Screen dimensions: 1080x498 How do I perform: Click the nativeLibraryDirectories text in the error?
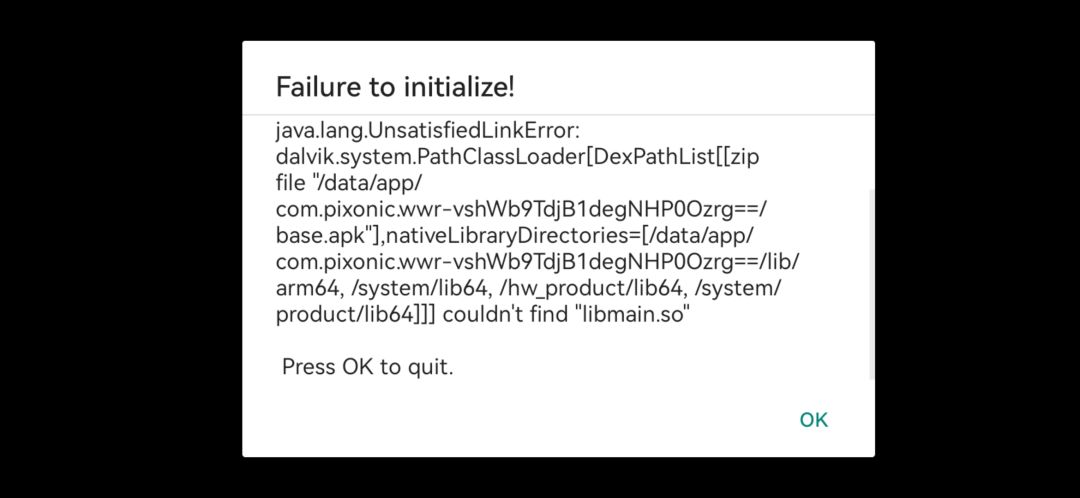[510, 236]
